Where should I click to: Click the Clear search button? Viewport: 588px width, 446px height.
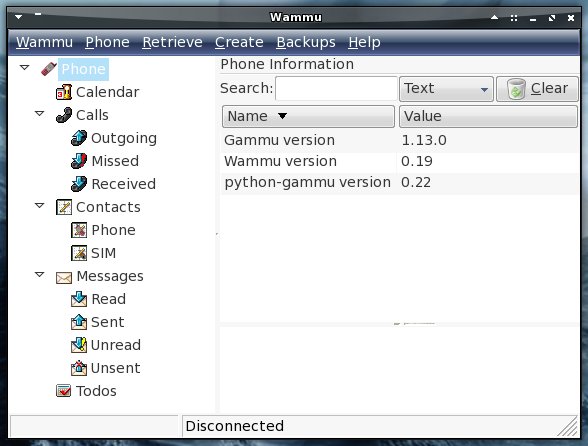tap(537, 89)
